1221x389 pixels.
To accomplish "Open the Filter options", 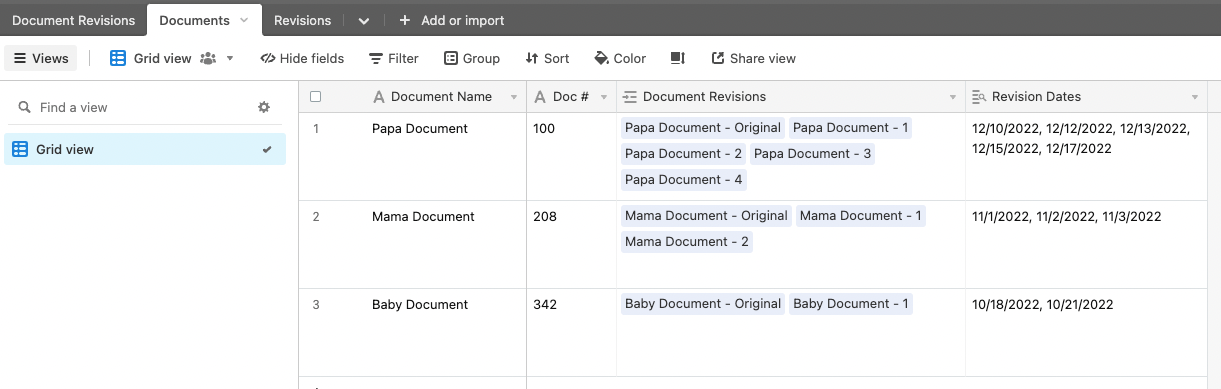I will click(394, 58).
